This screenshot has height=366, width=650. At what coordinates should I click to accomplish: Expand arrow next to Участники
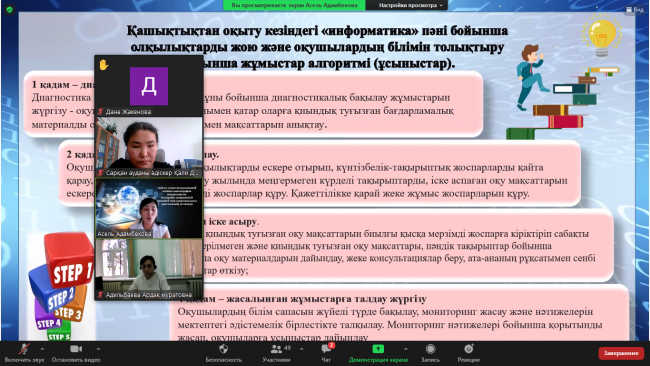(301, 349)
